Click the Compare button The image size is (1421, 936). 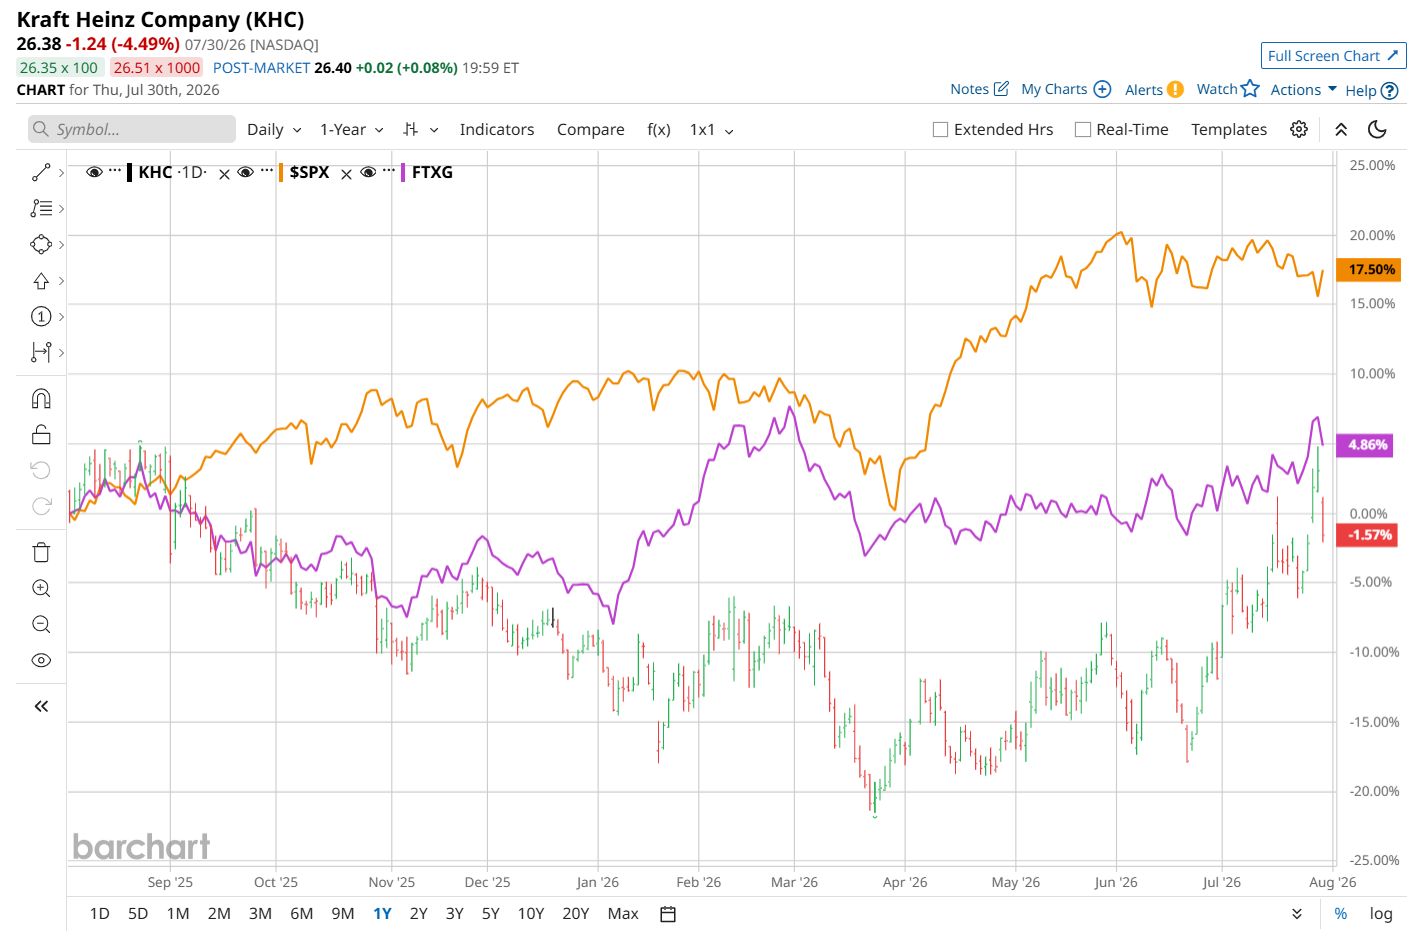pyautogui.click(x=591, y=130)
